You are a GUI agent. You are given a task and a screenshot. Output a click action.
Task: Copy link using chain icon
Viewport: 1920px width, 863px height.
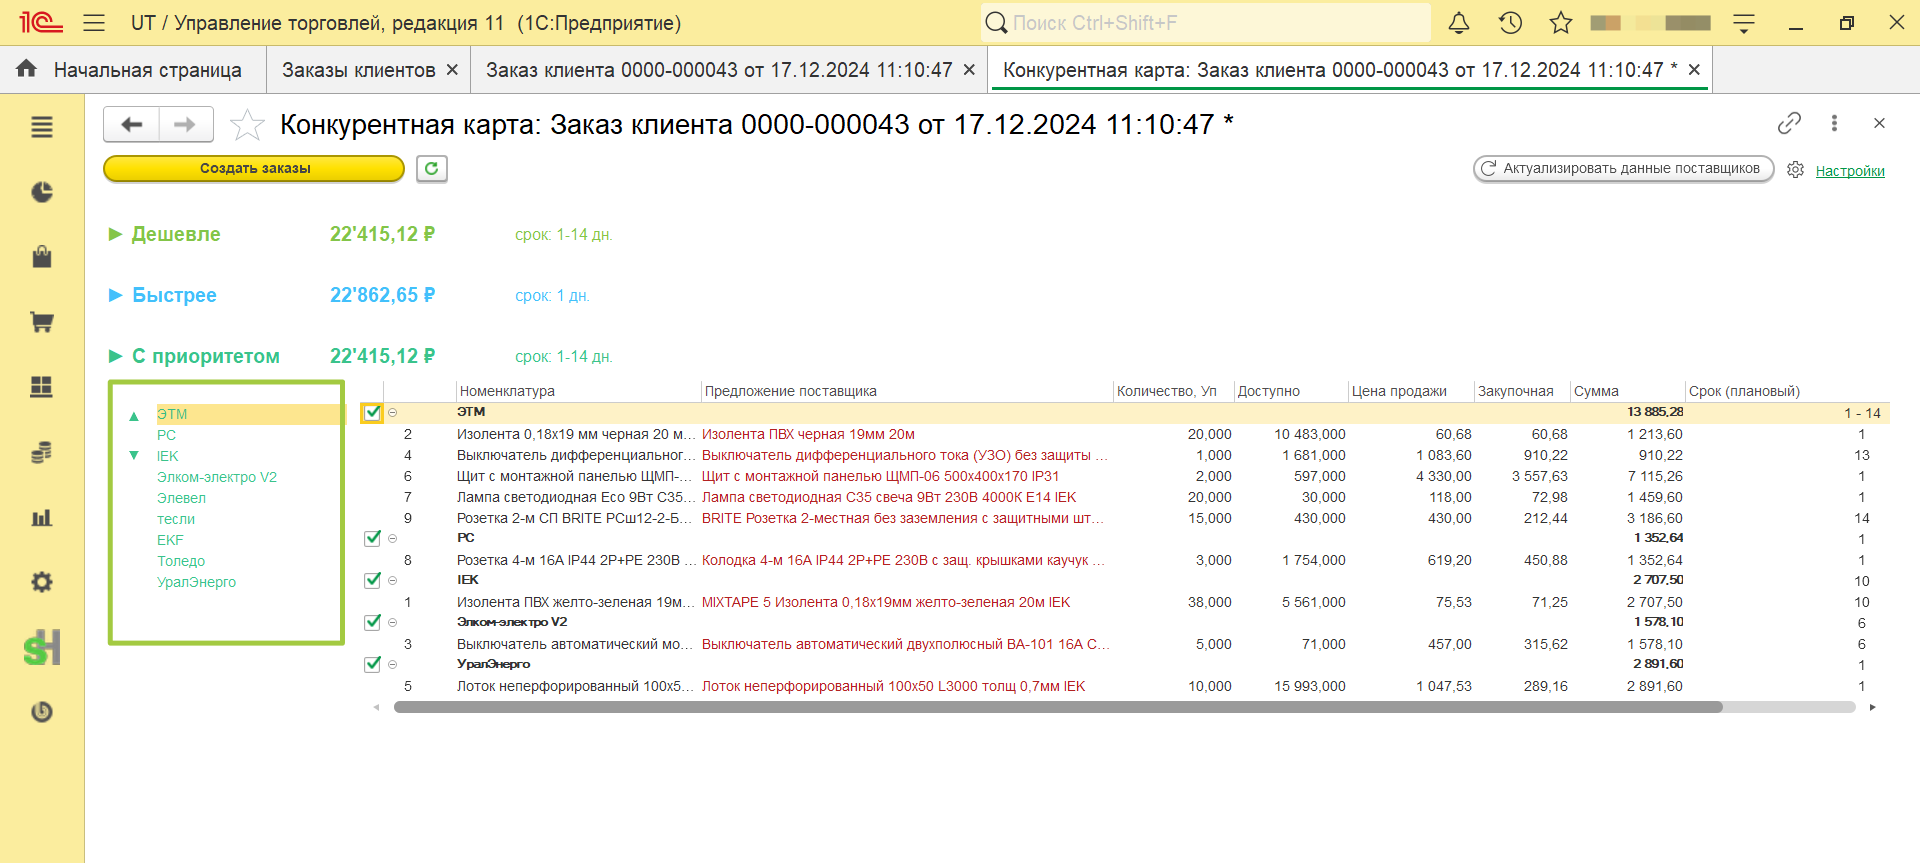coord(1789,123)
